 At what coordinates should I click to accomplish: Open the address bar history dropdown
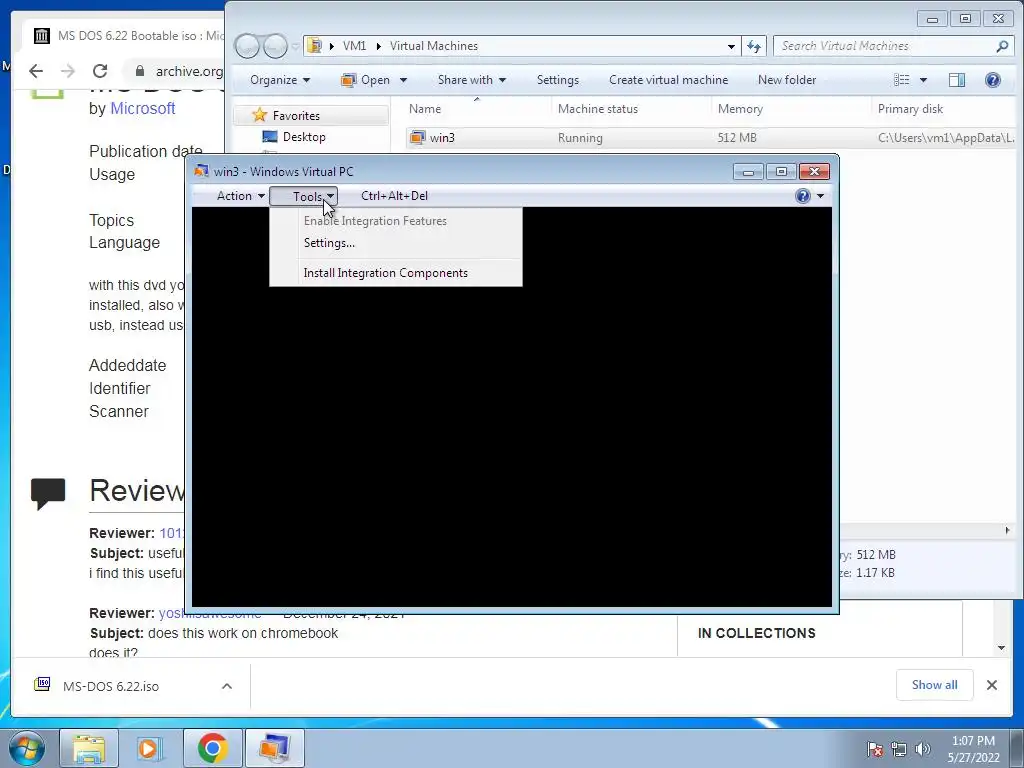[731, 46]
